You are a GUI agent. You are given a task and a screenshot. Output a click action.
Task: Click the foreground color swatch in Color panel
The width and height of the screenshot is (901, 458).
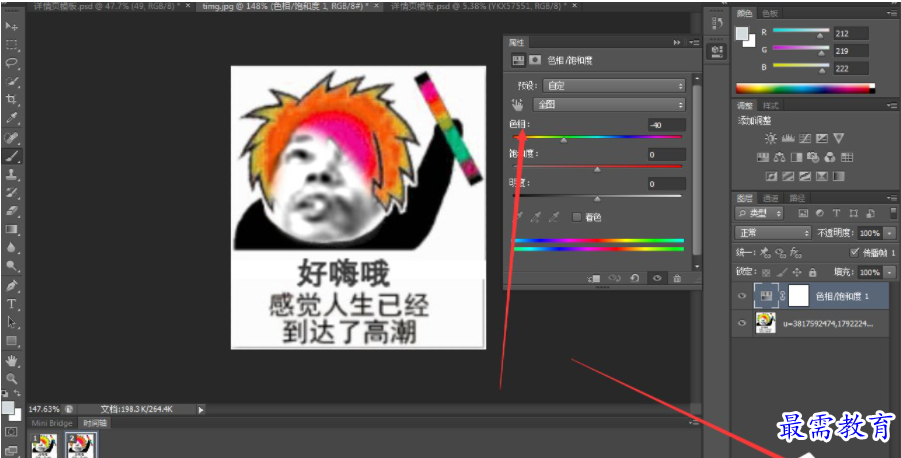742,33
